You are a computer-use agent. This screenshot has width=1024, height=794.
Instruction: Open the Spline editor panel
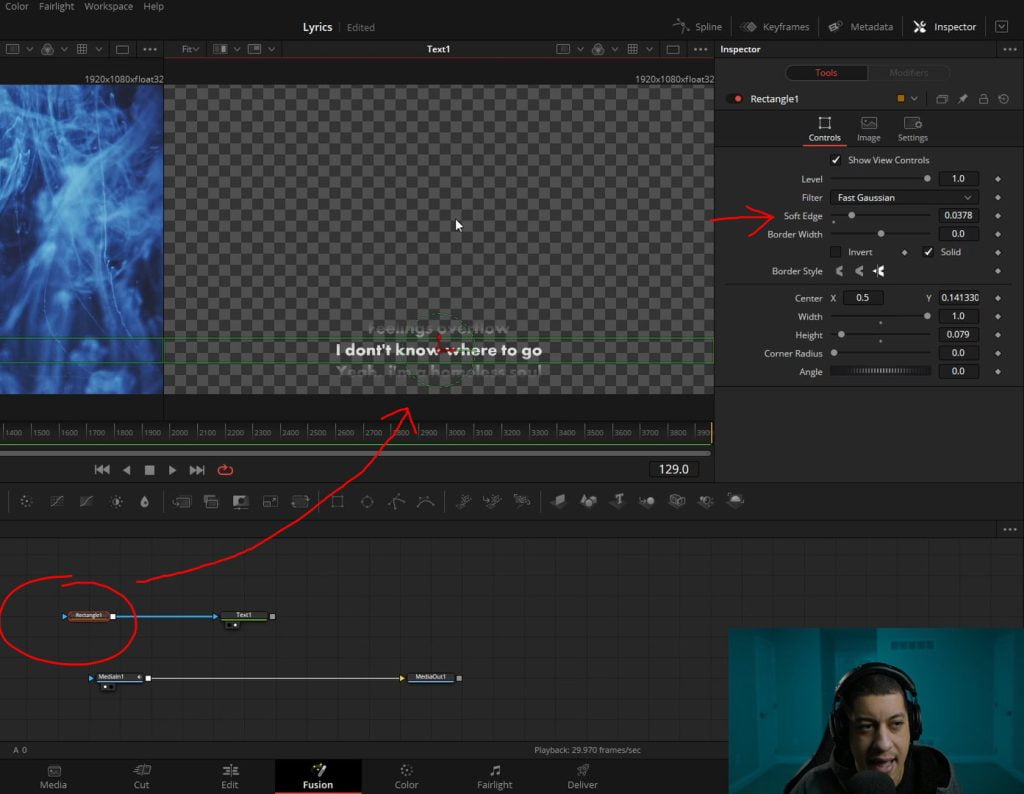[x=697, y=27]
